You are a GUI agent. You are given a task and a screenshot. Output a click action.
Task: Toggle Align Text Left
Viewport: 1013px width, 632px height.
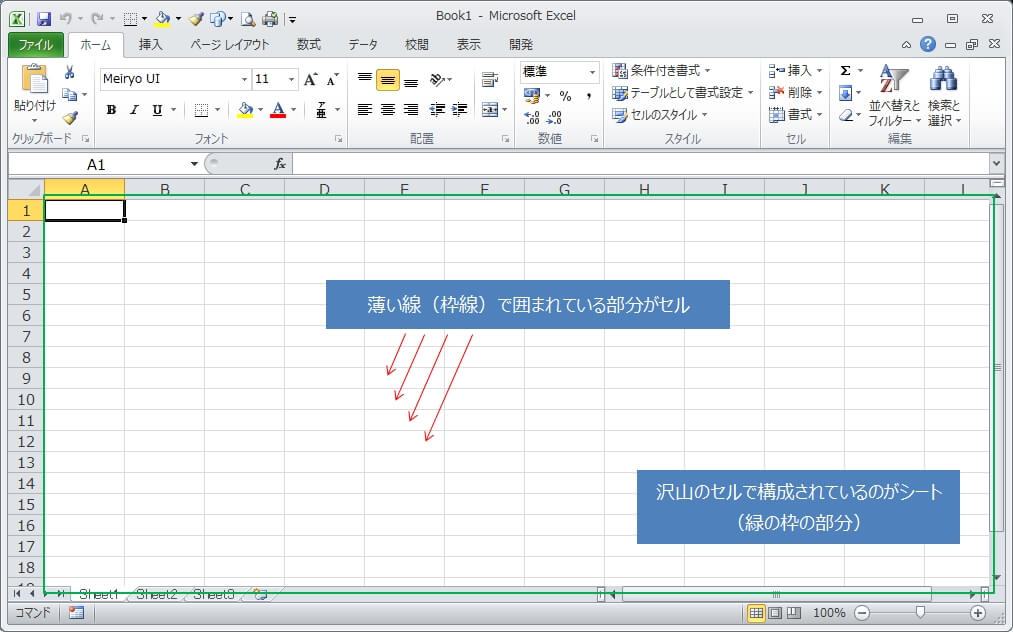tap(365, 110)
